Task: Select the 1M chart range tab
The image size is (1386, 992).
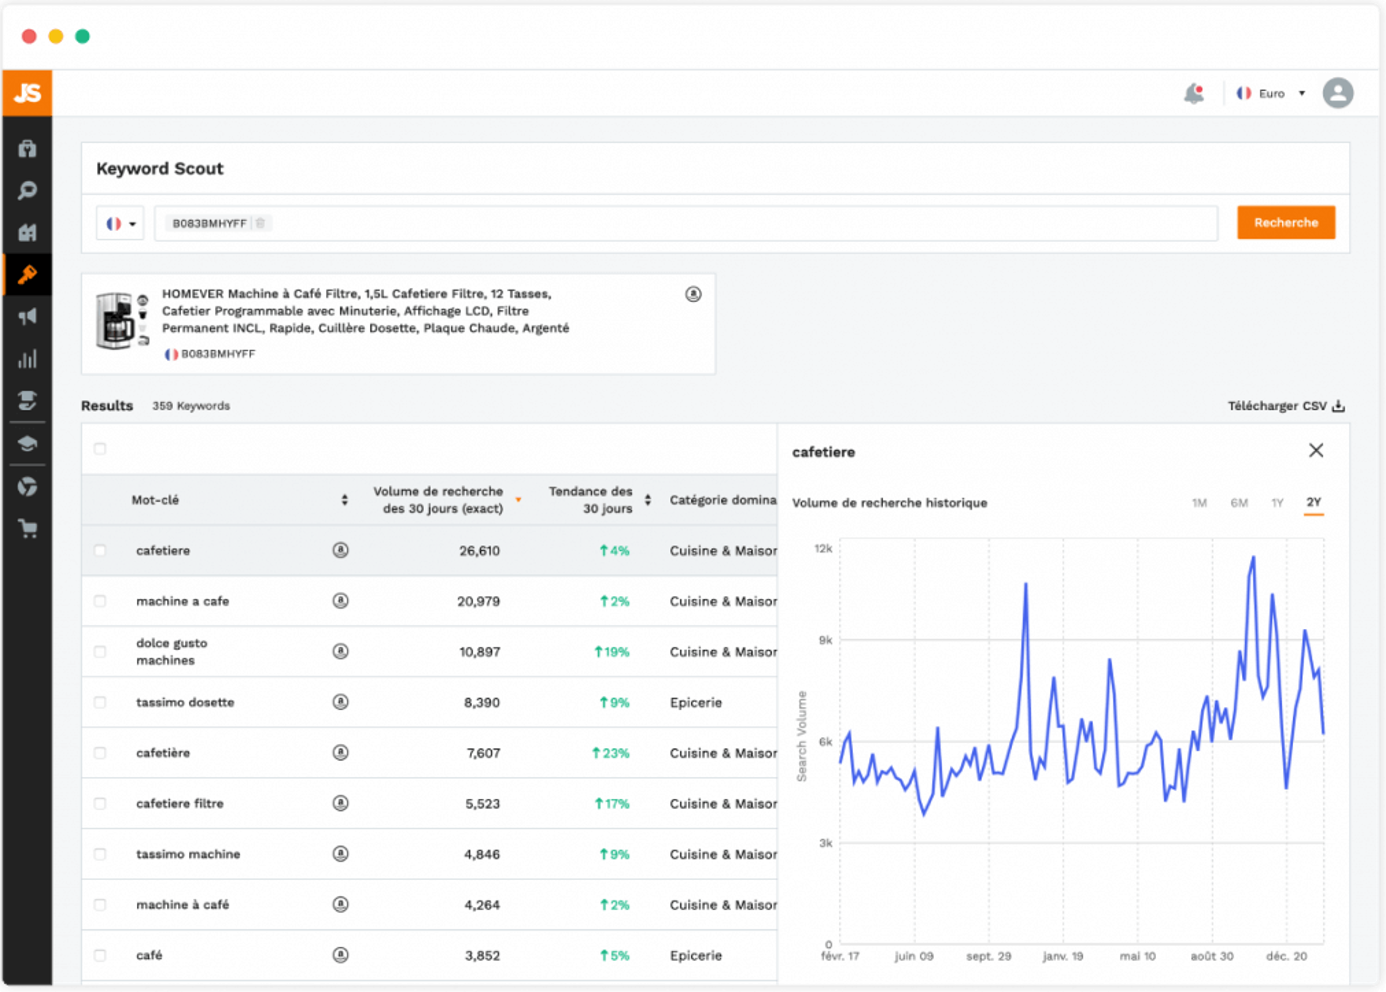Action: coord(1200,503)
